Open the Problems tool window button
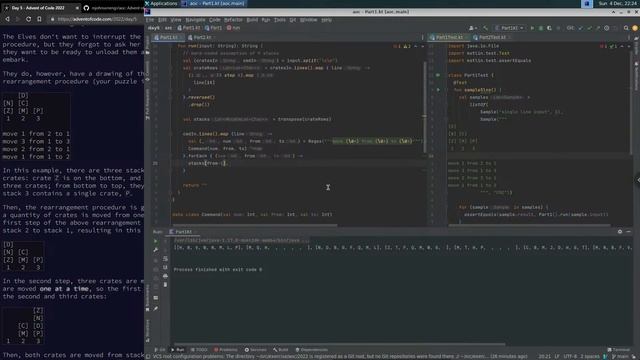The width and height of the screenshot is (640, 360). (x=226, y=350)
